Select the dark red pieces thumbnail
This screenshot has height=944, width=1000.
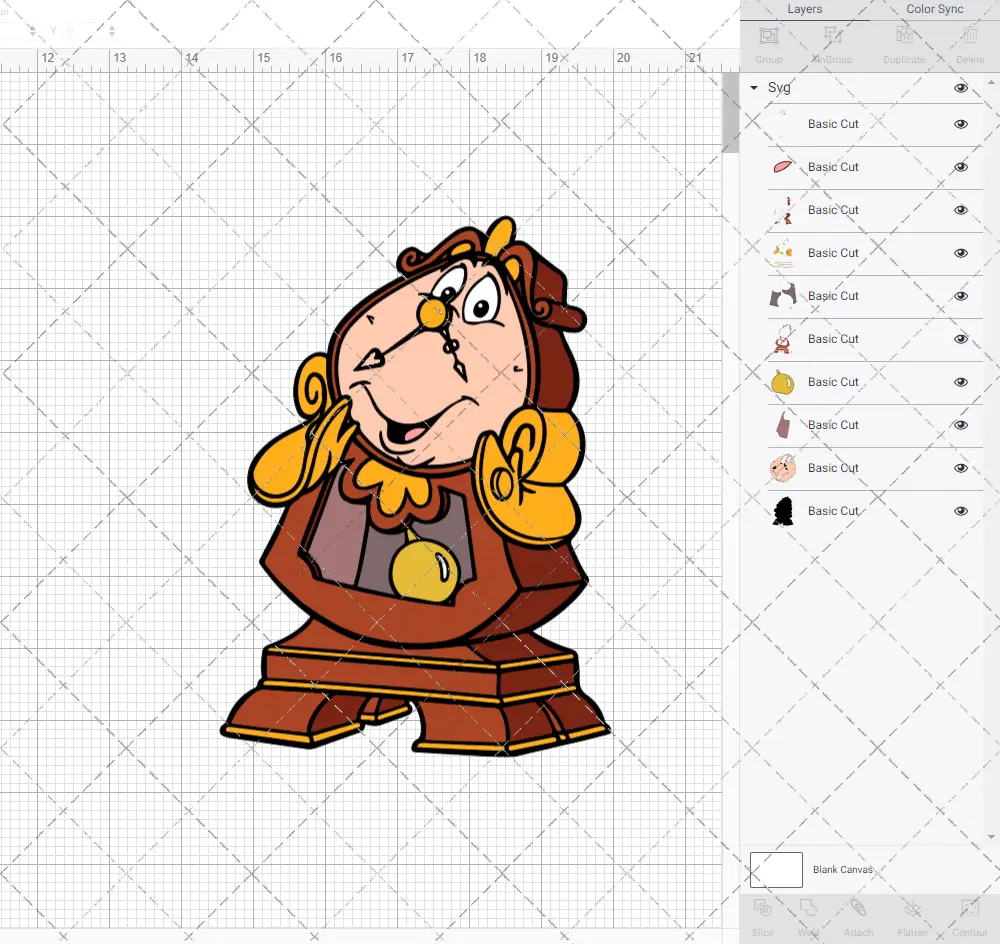(x=783, y=210)
